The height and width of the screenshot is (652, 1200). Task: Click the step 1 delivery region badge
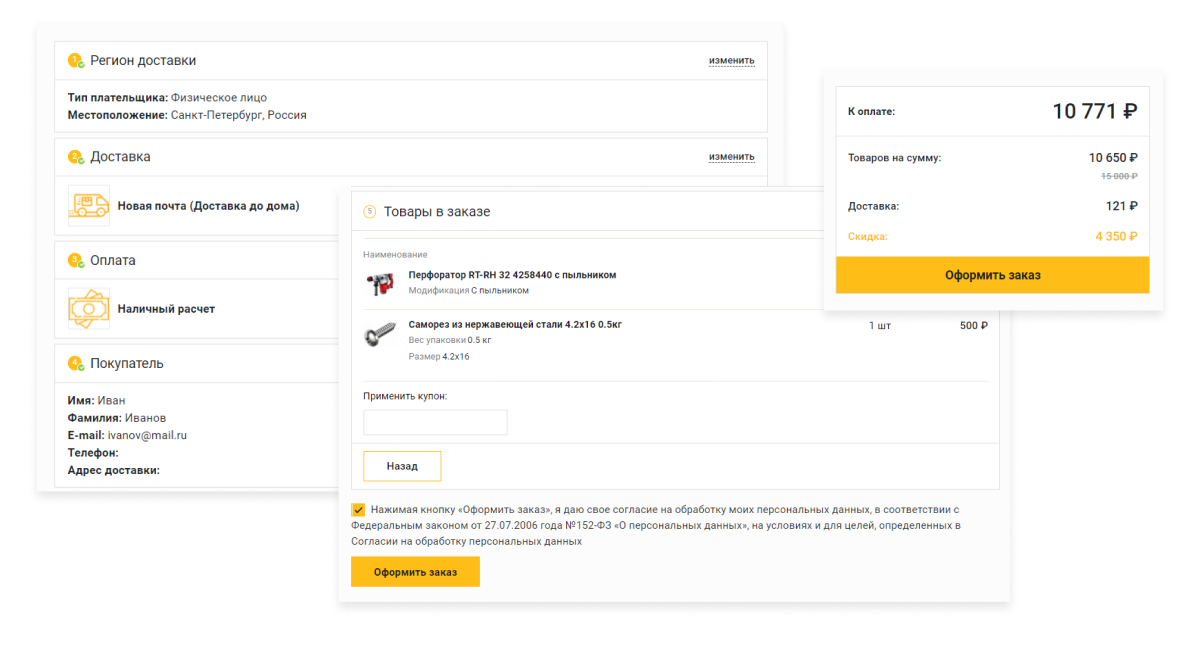[76, 61]
